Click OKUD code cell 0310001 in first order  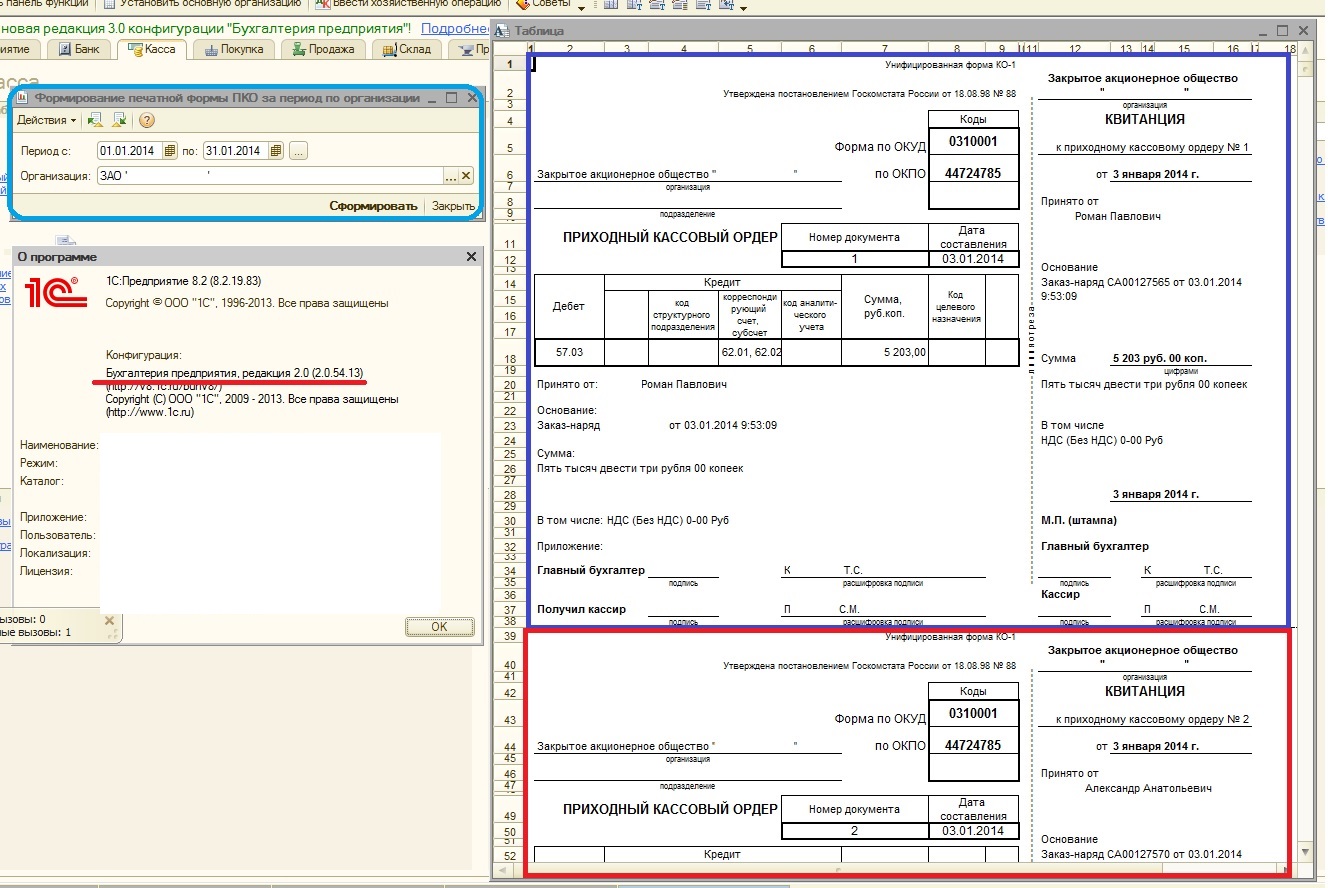click(x=974, y=142)
